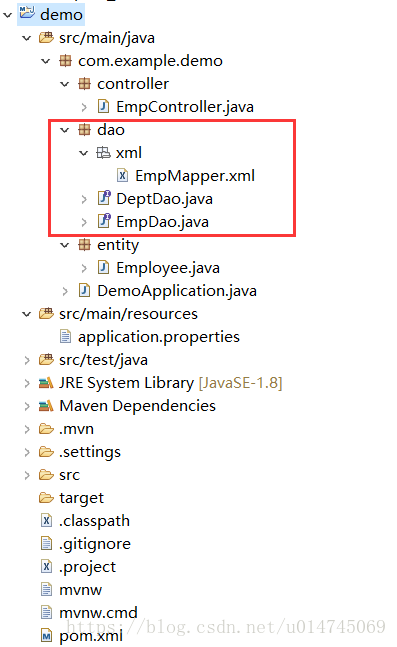Click the target folder icon
This screenshot has width=397, height=647.
46,498
